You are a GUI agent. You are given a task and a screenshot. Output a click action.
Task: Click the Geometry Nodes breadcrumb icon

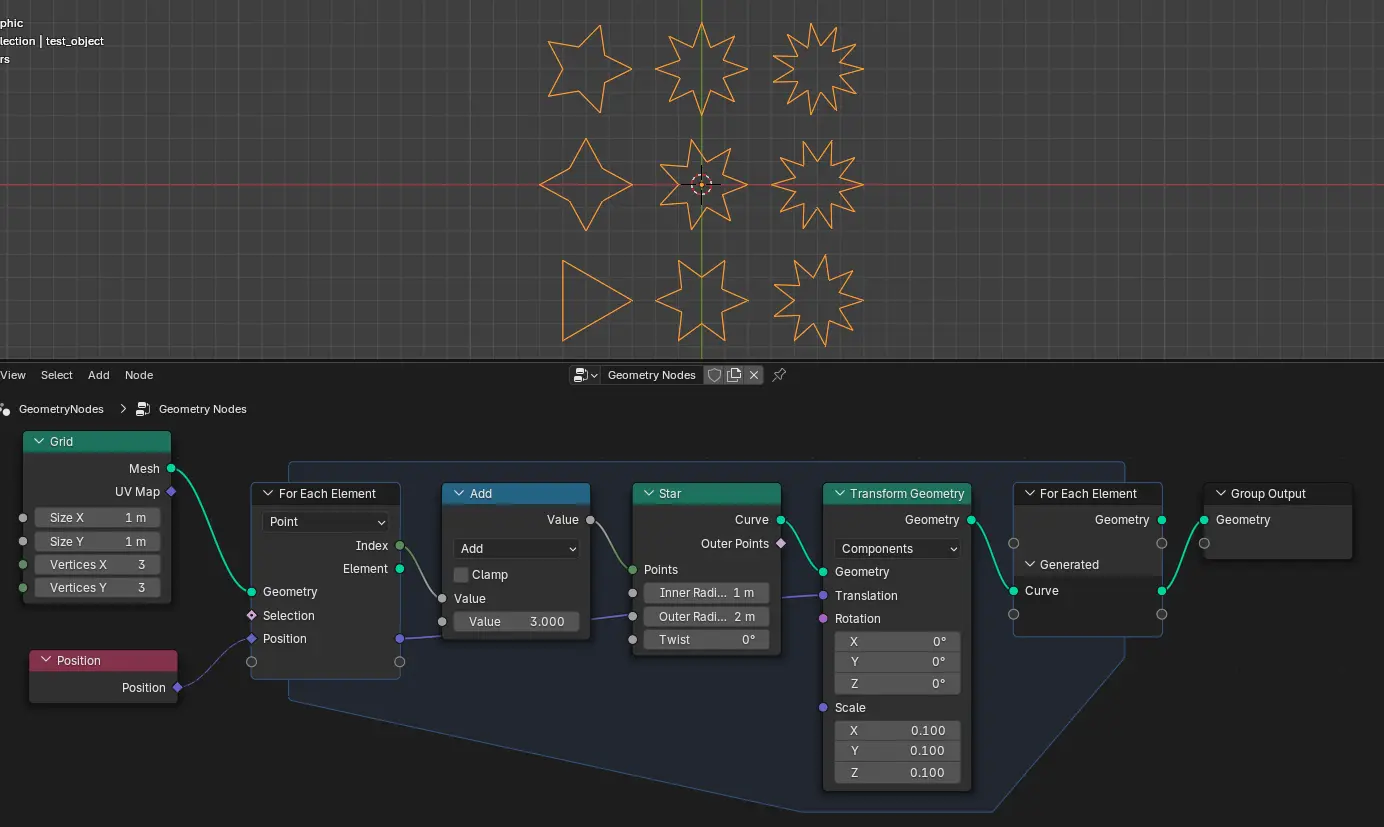click(143, 409)
